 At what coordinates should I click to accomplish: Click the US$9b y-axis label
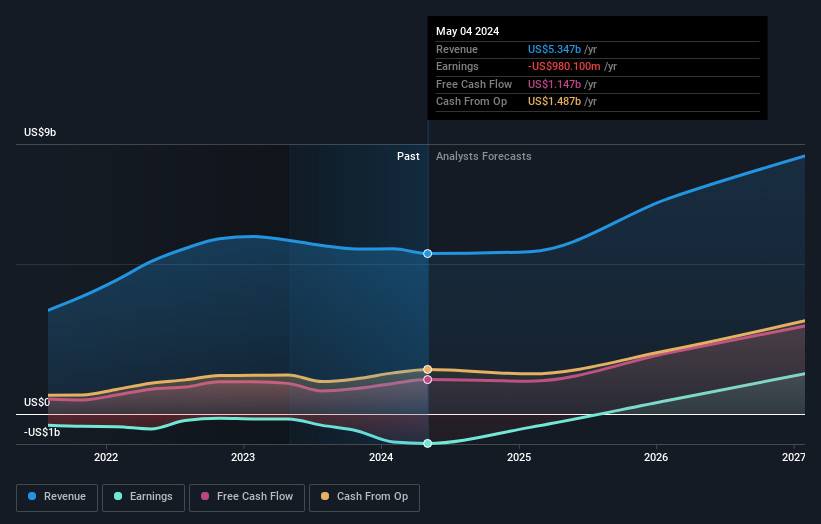point(40,132)
